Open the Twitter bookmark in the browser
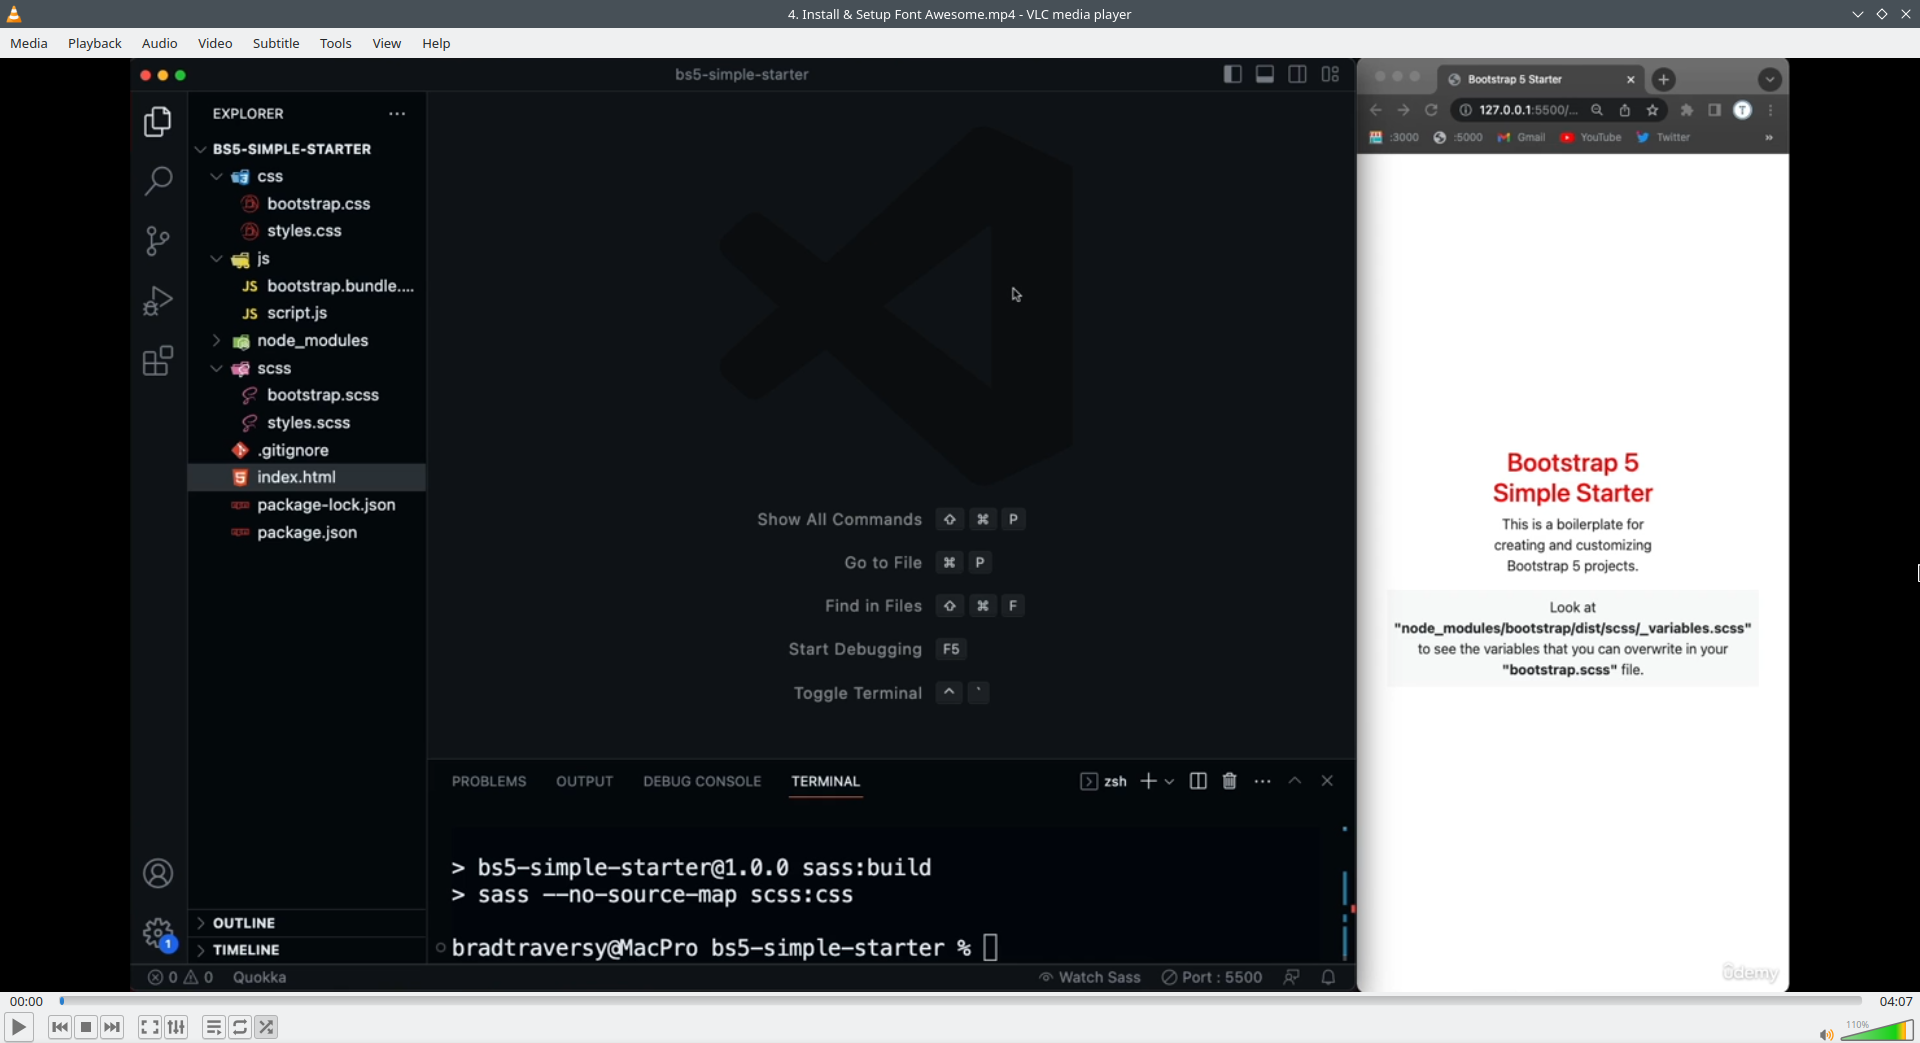1920x1043 pixels. [1663, 138]
